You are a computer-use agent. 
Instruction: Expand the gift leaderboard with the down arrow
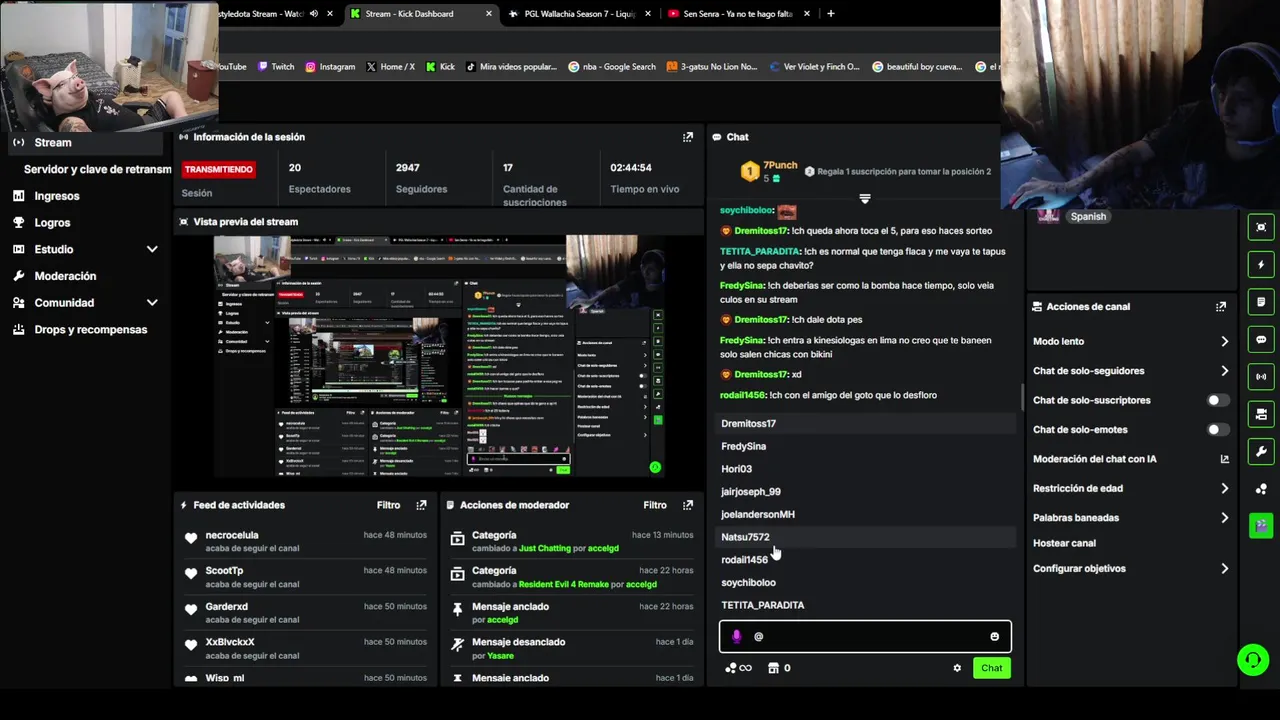coord(865,199)
